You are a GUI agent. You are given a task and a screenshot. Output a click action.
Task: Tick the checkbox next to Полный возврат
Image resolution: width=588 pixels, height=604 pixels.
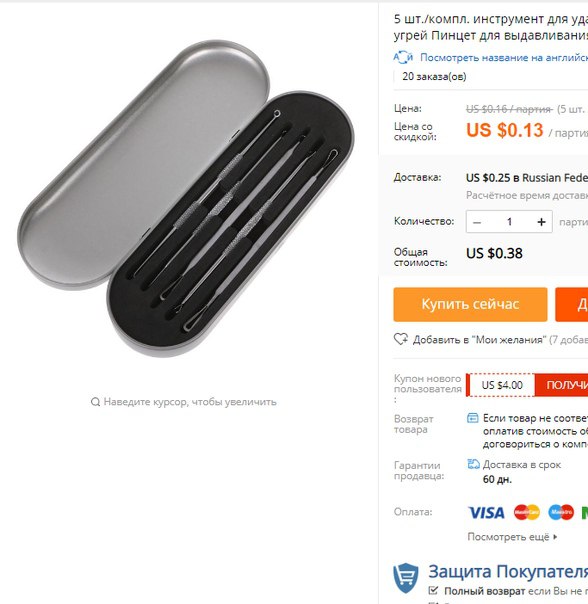[x=433, y=591]
